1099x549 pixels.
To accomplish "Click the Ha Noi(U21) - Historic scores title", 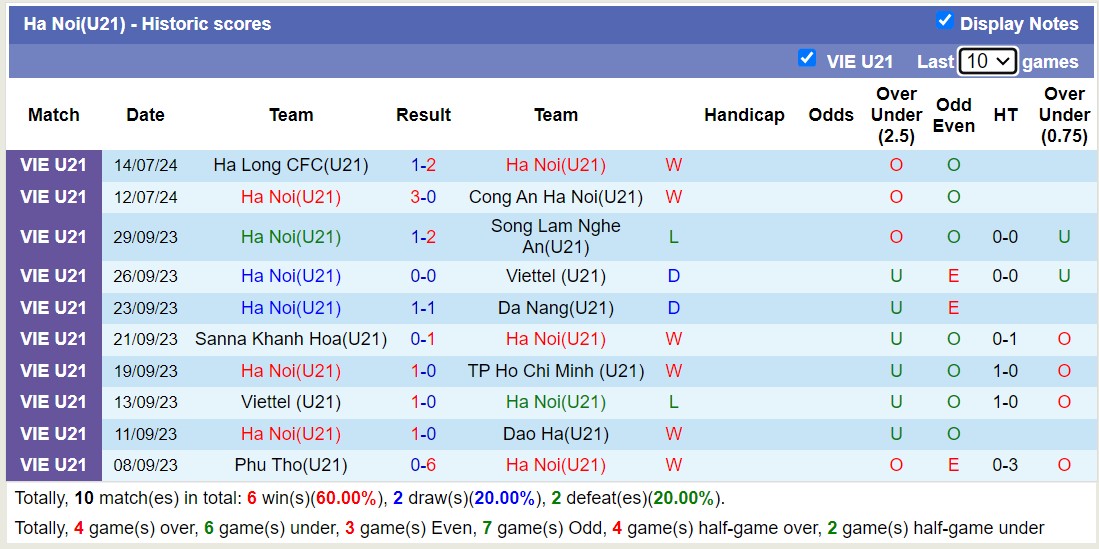I will tap(147, 24).
